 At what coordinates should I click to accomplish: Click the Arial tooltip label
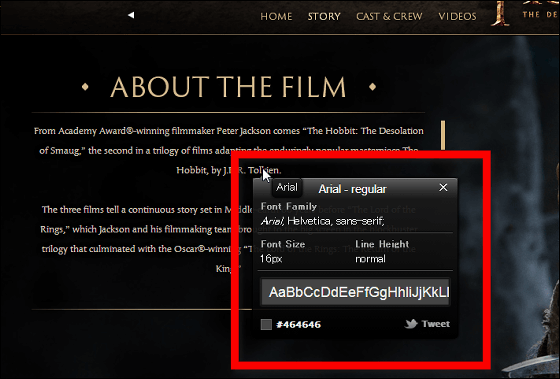[x=287, y=187]
